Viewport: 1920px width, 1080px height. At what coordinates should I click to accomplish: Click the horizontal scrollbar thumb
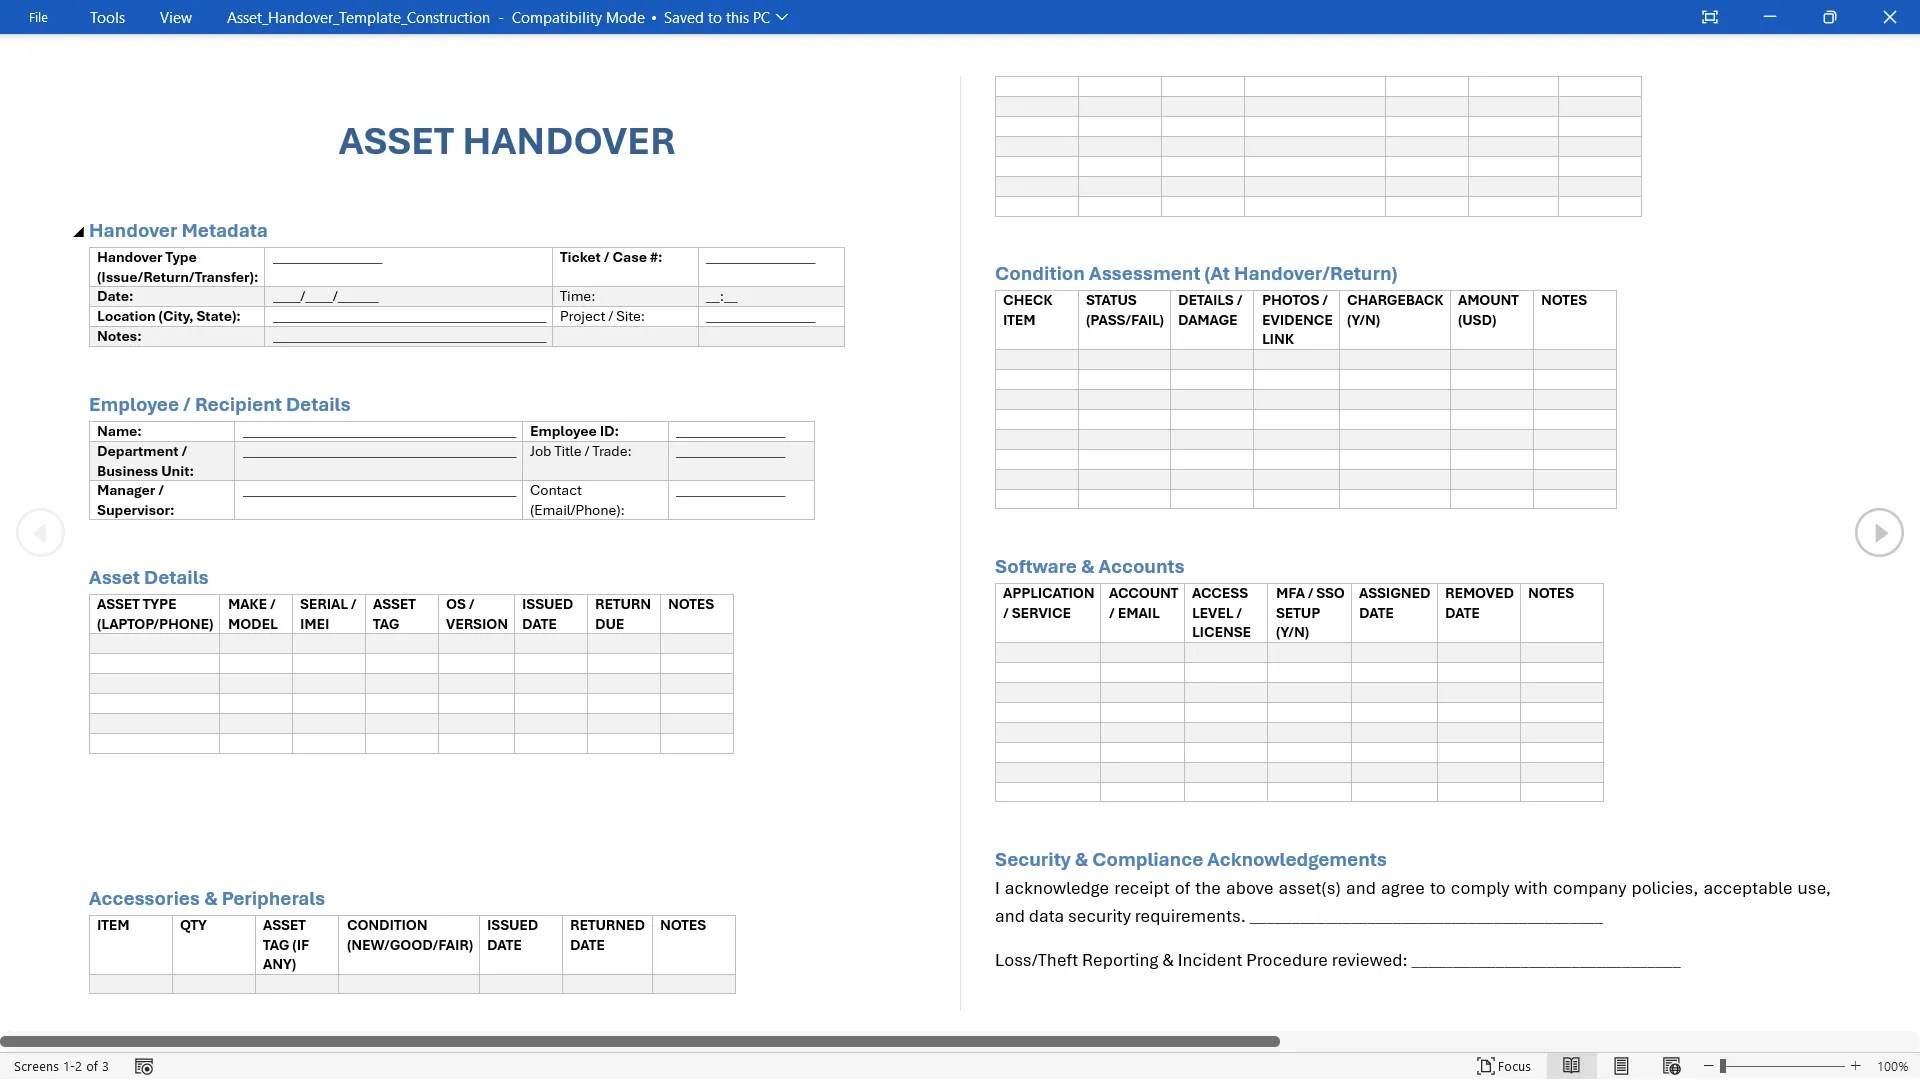click(640, 1041)
